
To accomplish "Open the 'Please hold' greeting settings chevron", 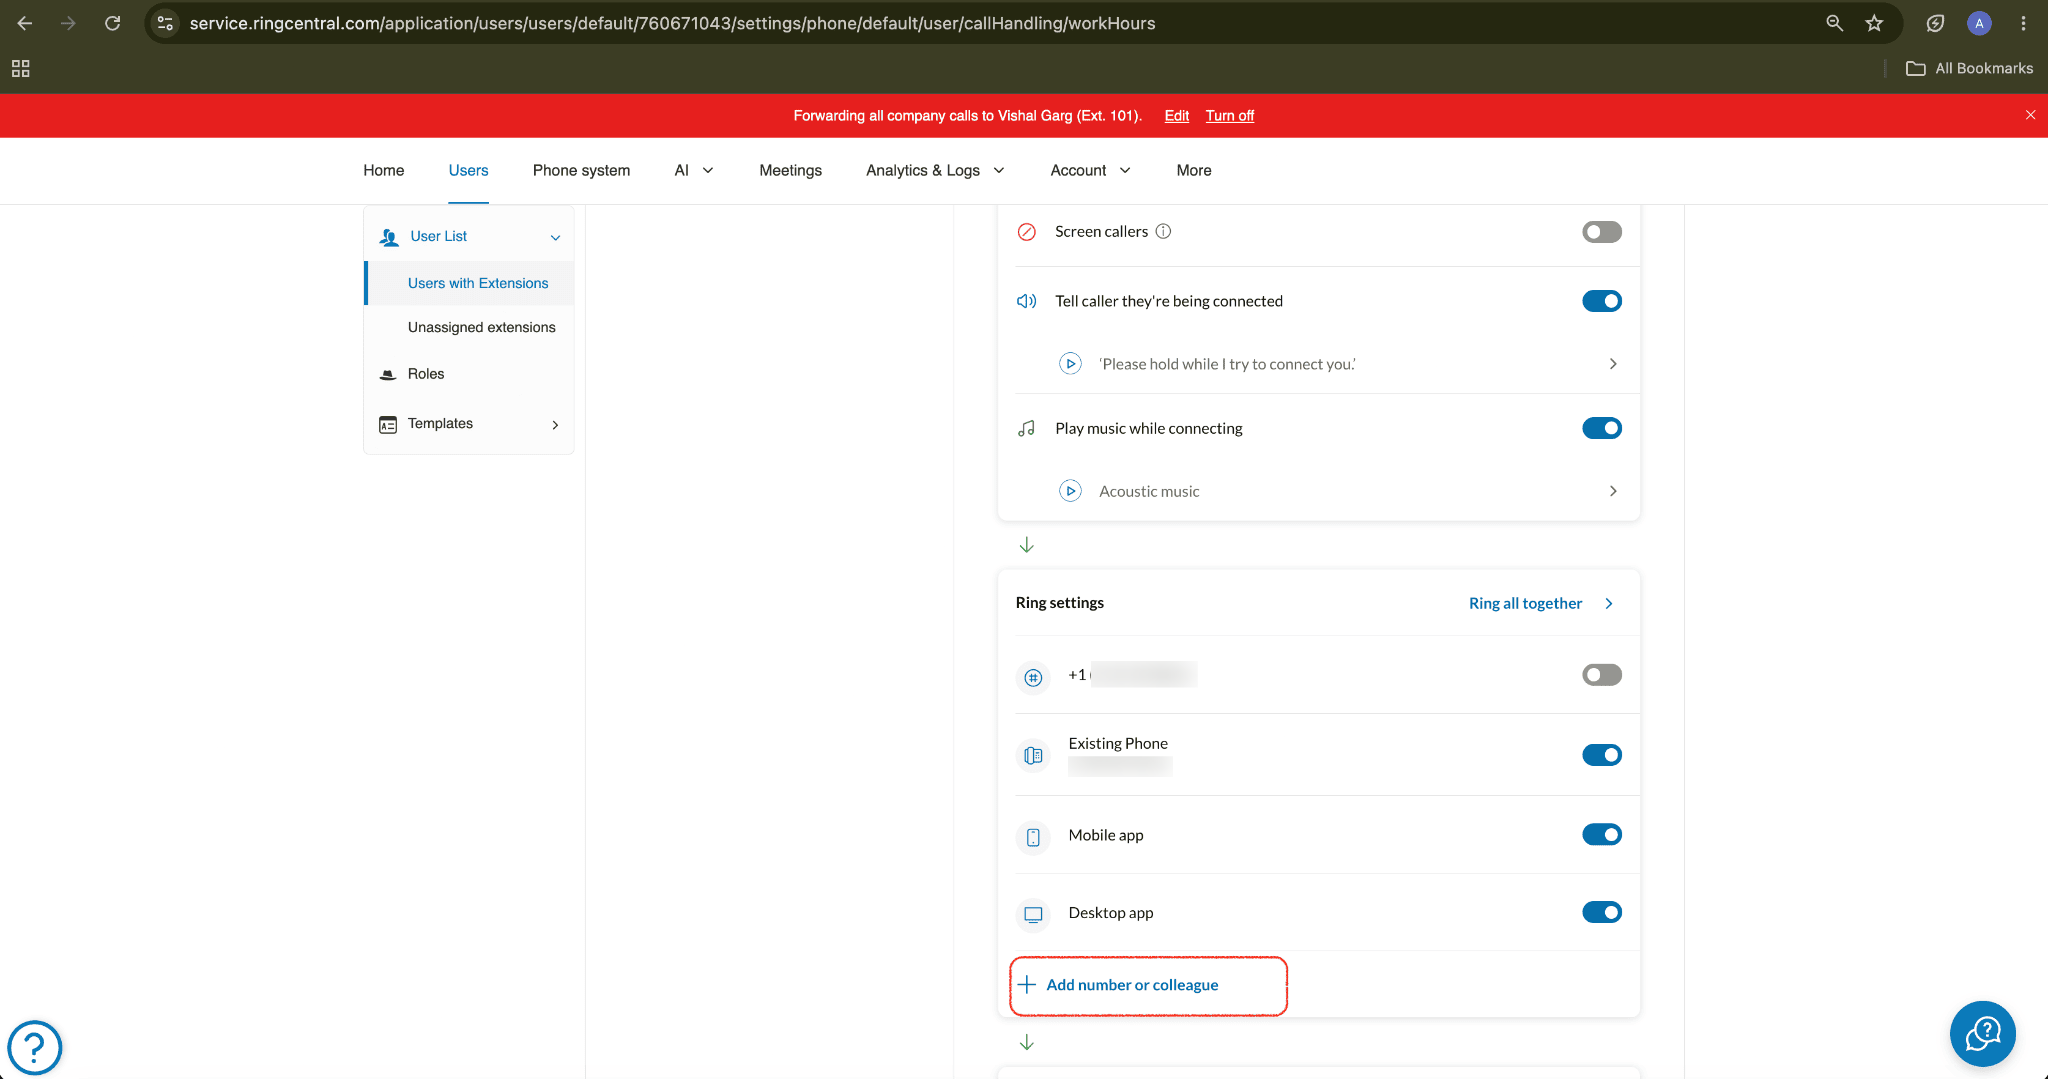I will [x=1612, y=364].
